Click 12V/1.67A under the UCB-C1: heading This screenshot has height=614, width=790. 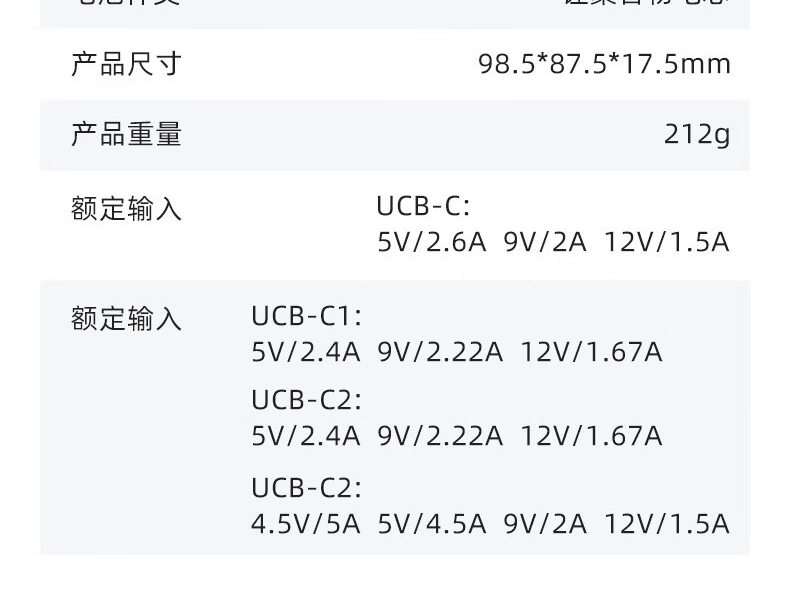(x=591, y=352)
